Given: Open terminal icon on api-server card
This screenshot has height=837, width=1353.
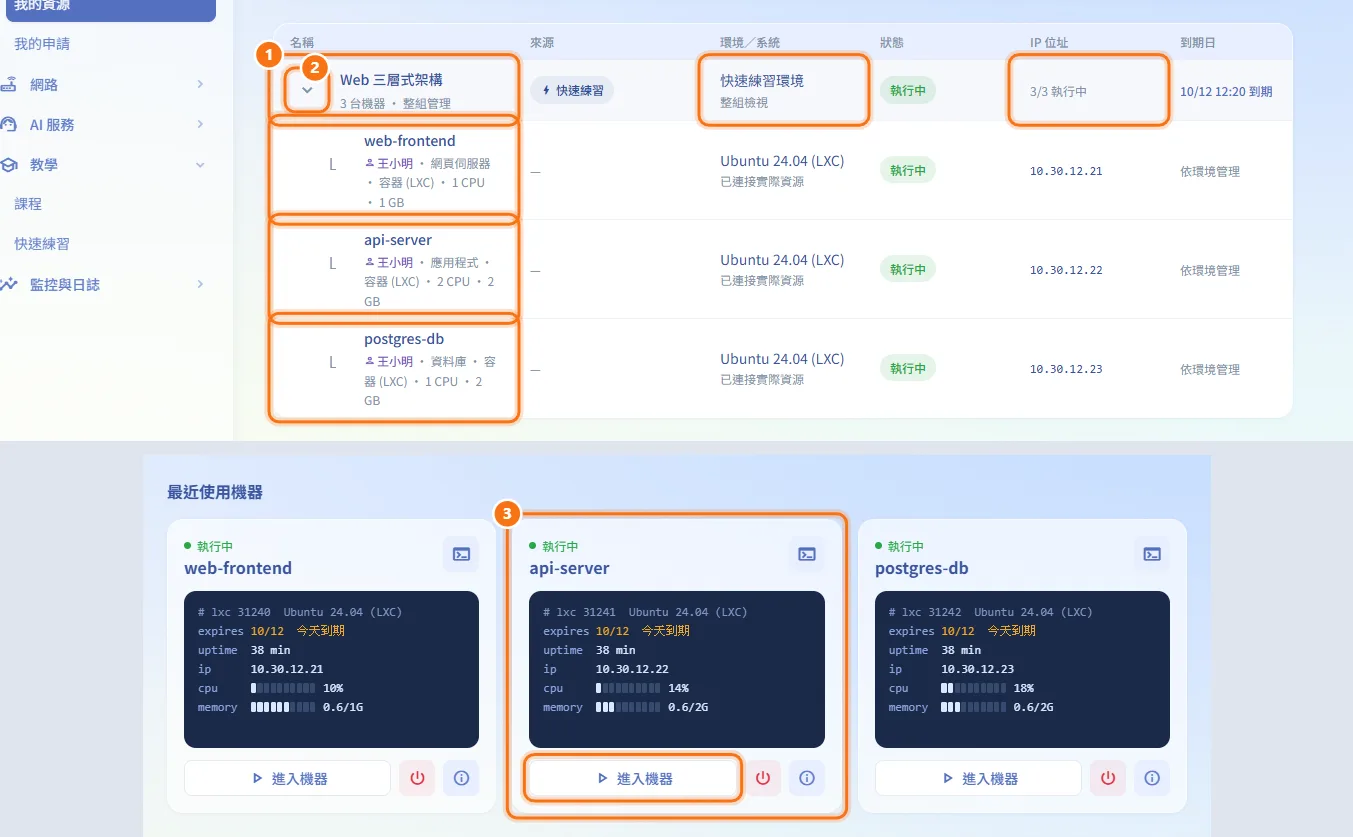Looking at the screenshot, I should [806, 554].
